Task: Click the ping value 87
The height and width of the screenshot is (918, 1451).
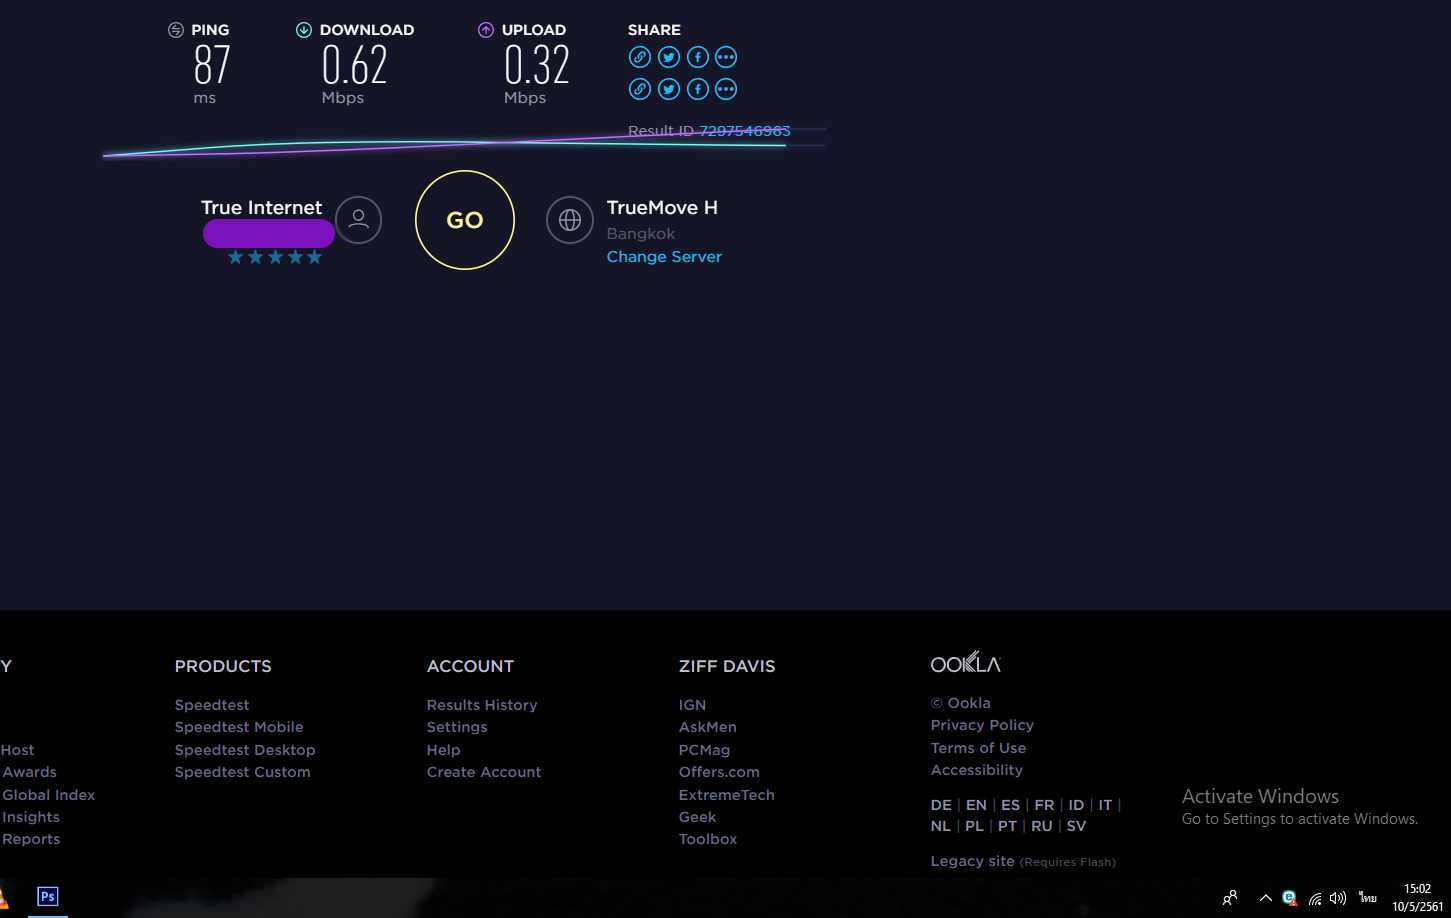Action: (212, 66)
